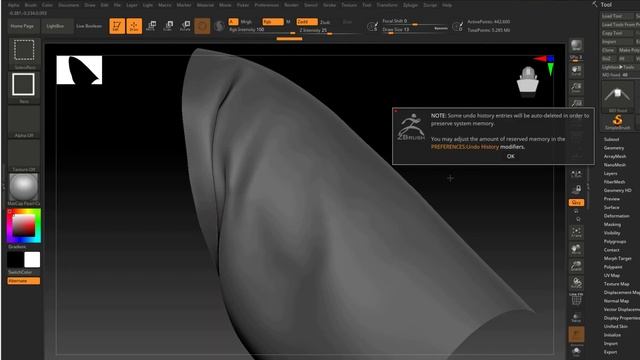Image resolution: width=640 pixels, height=360 pixels.
Task: Toggle the lock camera icon
Action: click(576, 189)
